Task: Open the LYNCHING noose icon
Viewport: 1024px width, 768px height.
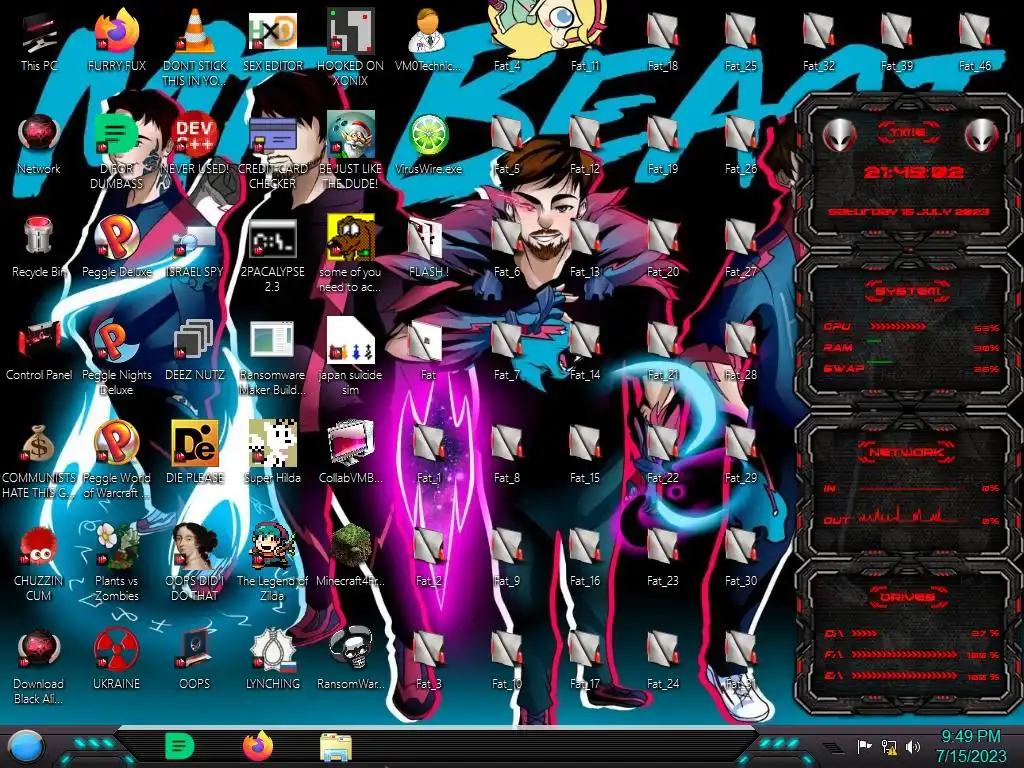Action: click(273, 660)
